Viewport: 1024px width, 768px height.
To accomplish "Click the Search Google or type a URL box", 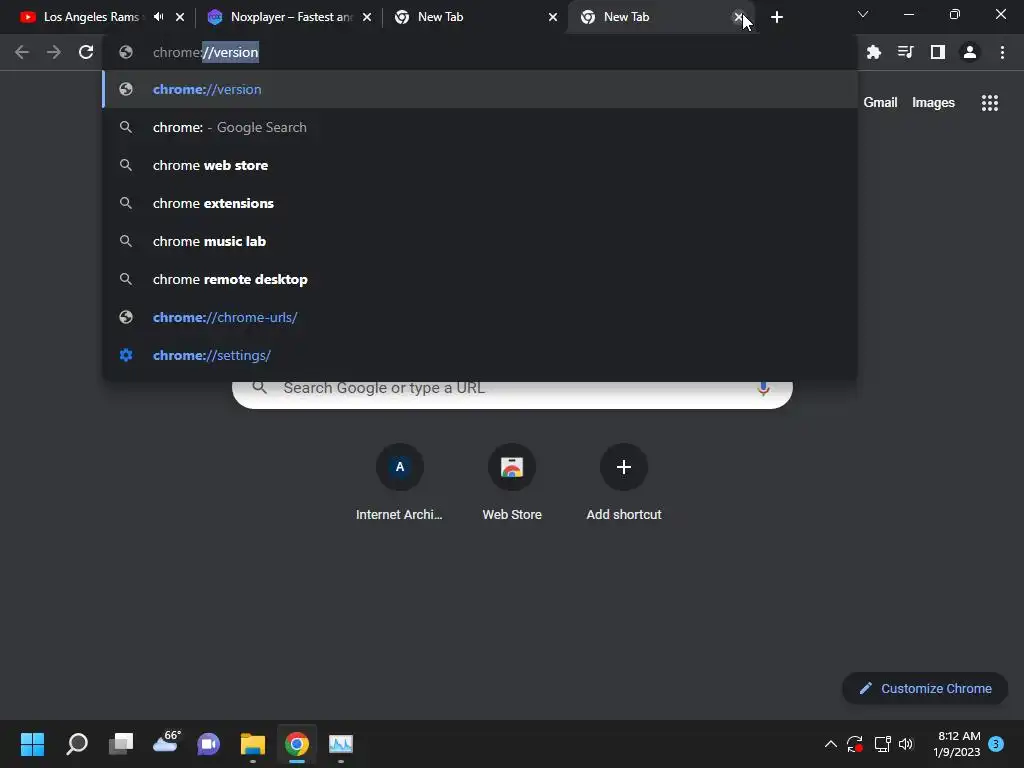I will coord(513,394).
